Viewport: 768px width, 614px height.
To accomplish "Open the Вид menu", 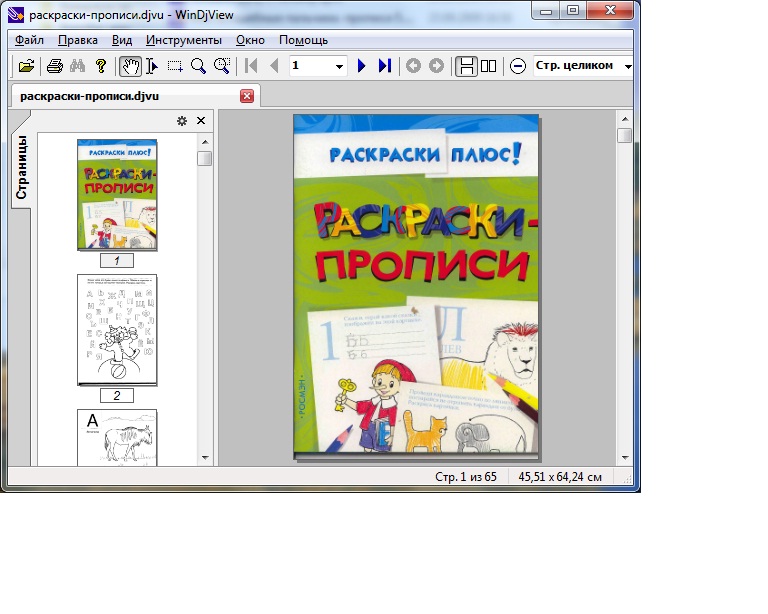I will tap(121, 40).
